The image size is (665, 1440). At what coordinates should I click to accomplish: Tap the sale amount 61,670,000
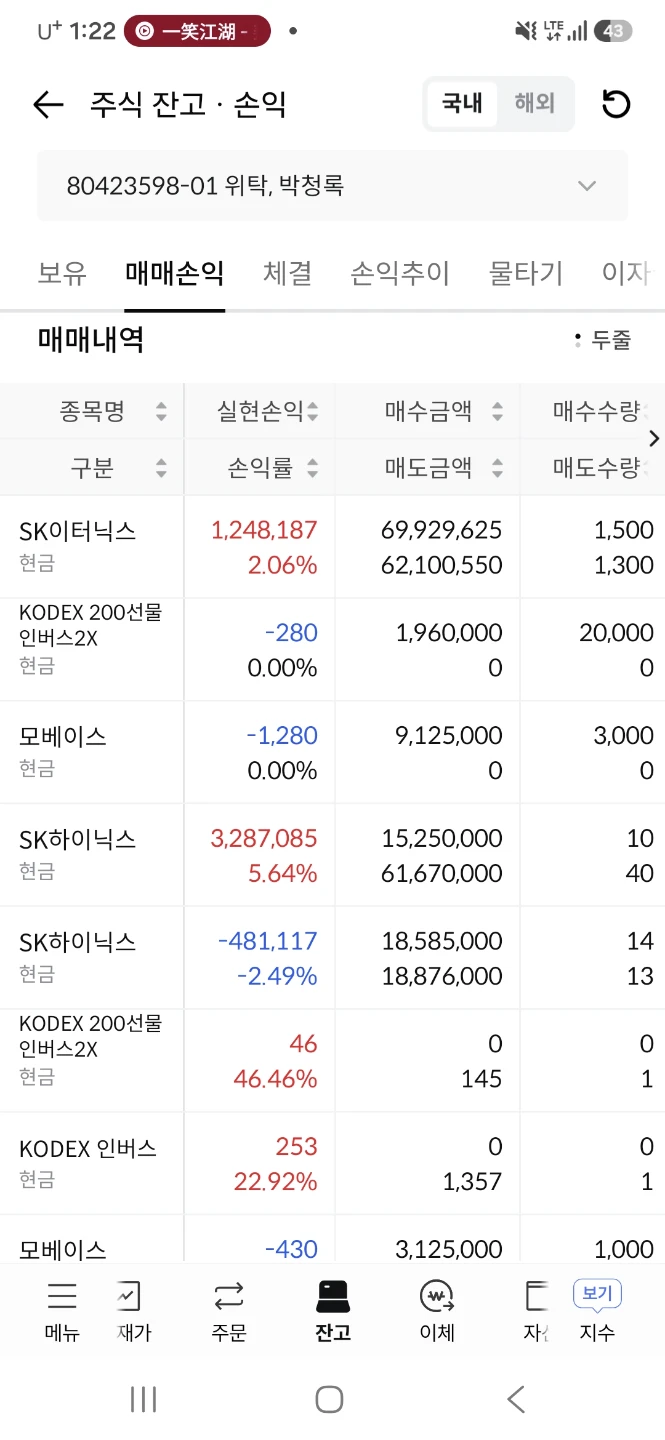(442, 873)
